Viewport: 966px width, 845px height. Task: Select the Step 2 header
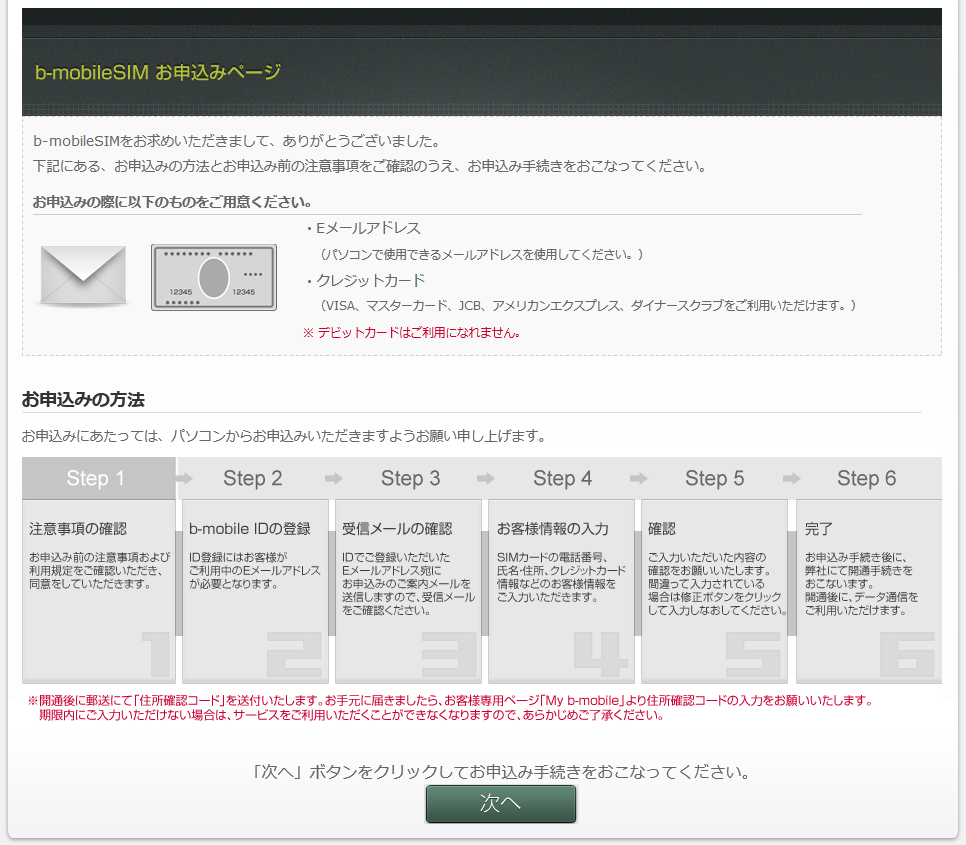pos(253,478)
